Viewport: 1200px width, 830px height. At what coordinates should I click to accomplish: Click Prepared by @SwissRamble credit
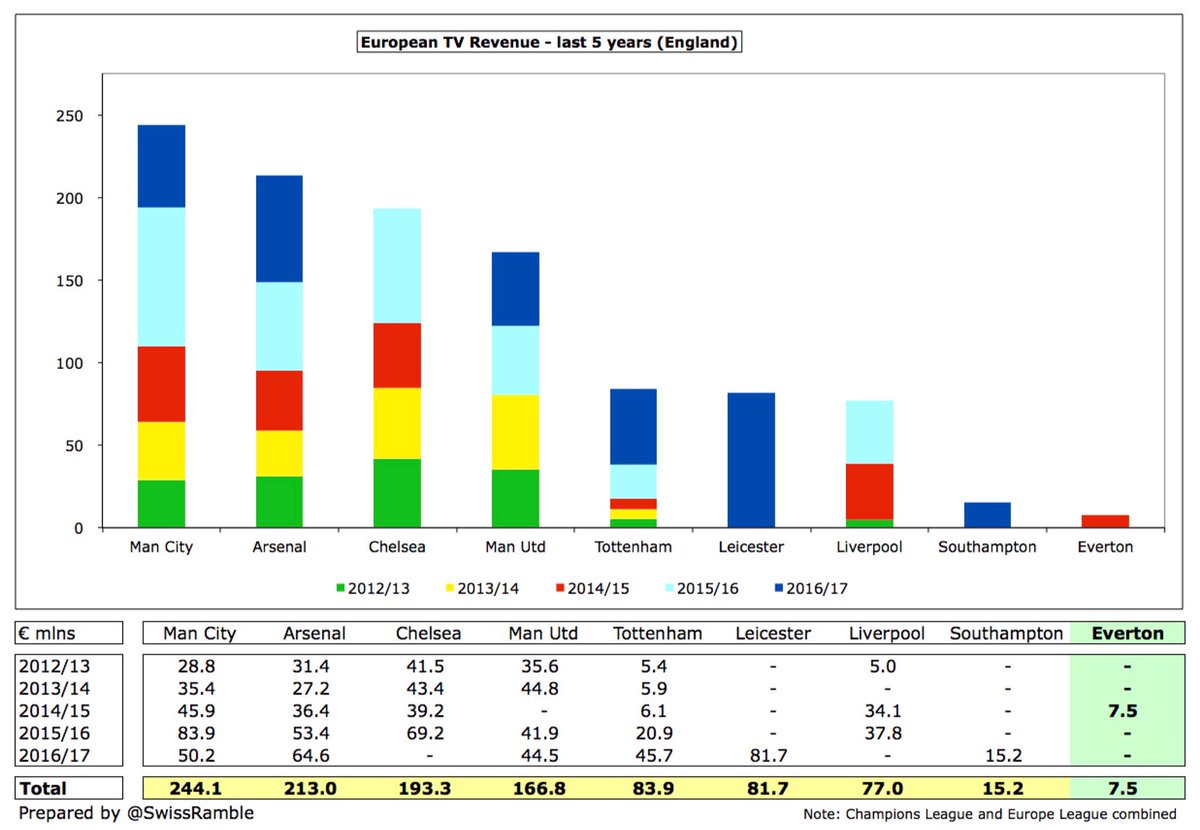click(x=135, y=813)
